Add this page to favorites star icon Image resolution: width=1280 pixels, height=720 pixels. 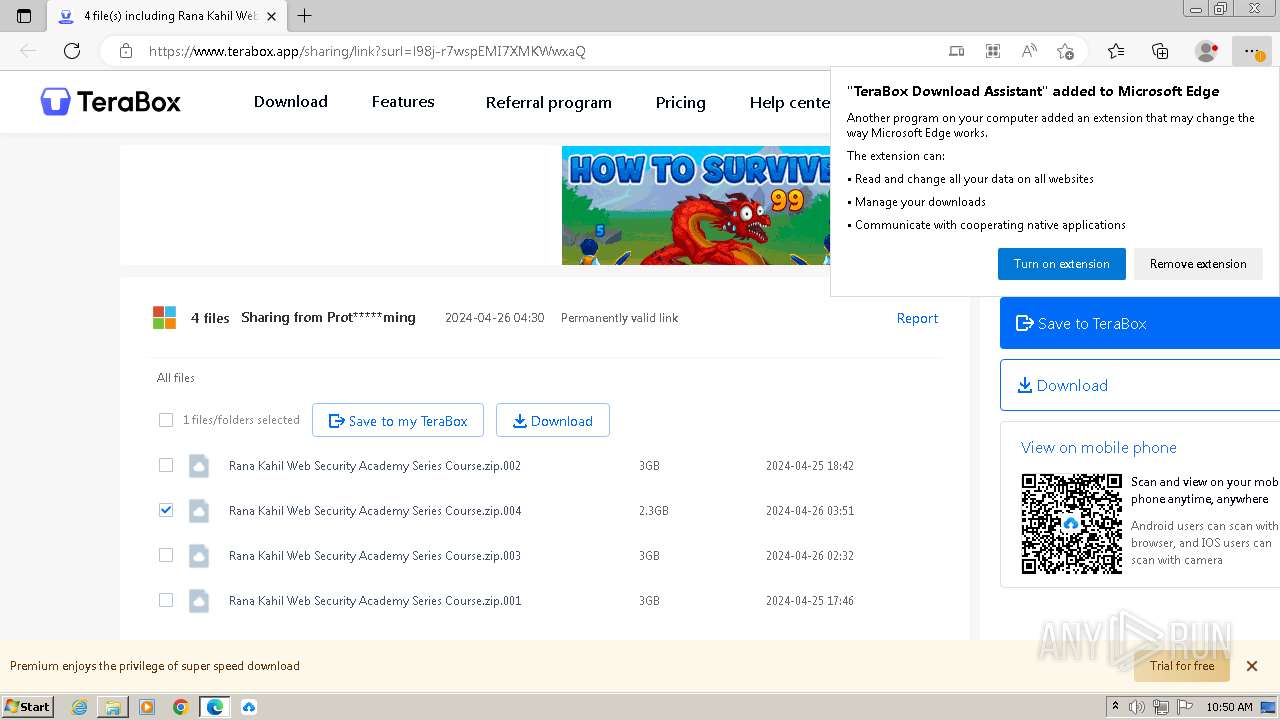click(x=1065, y=51)
